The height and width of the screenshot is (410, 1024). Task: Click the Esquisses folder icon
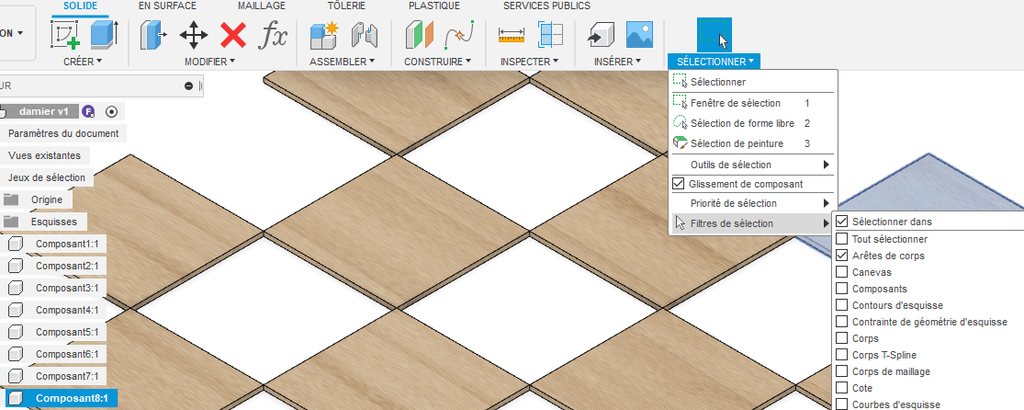(x=11, y=222)
